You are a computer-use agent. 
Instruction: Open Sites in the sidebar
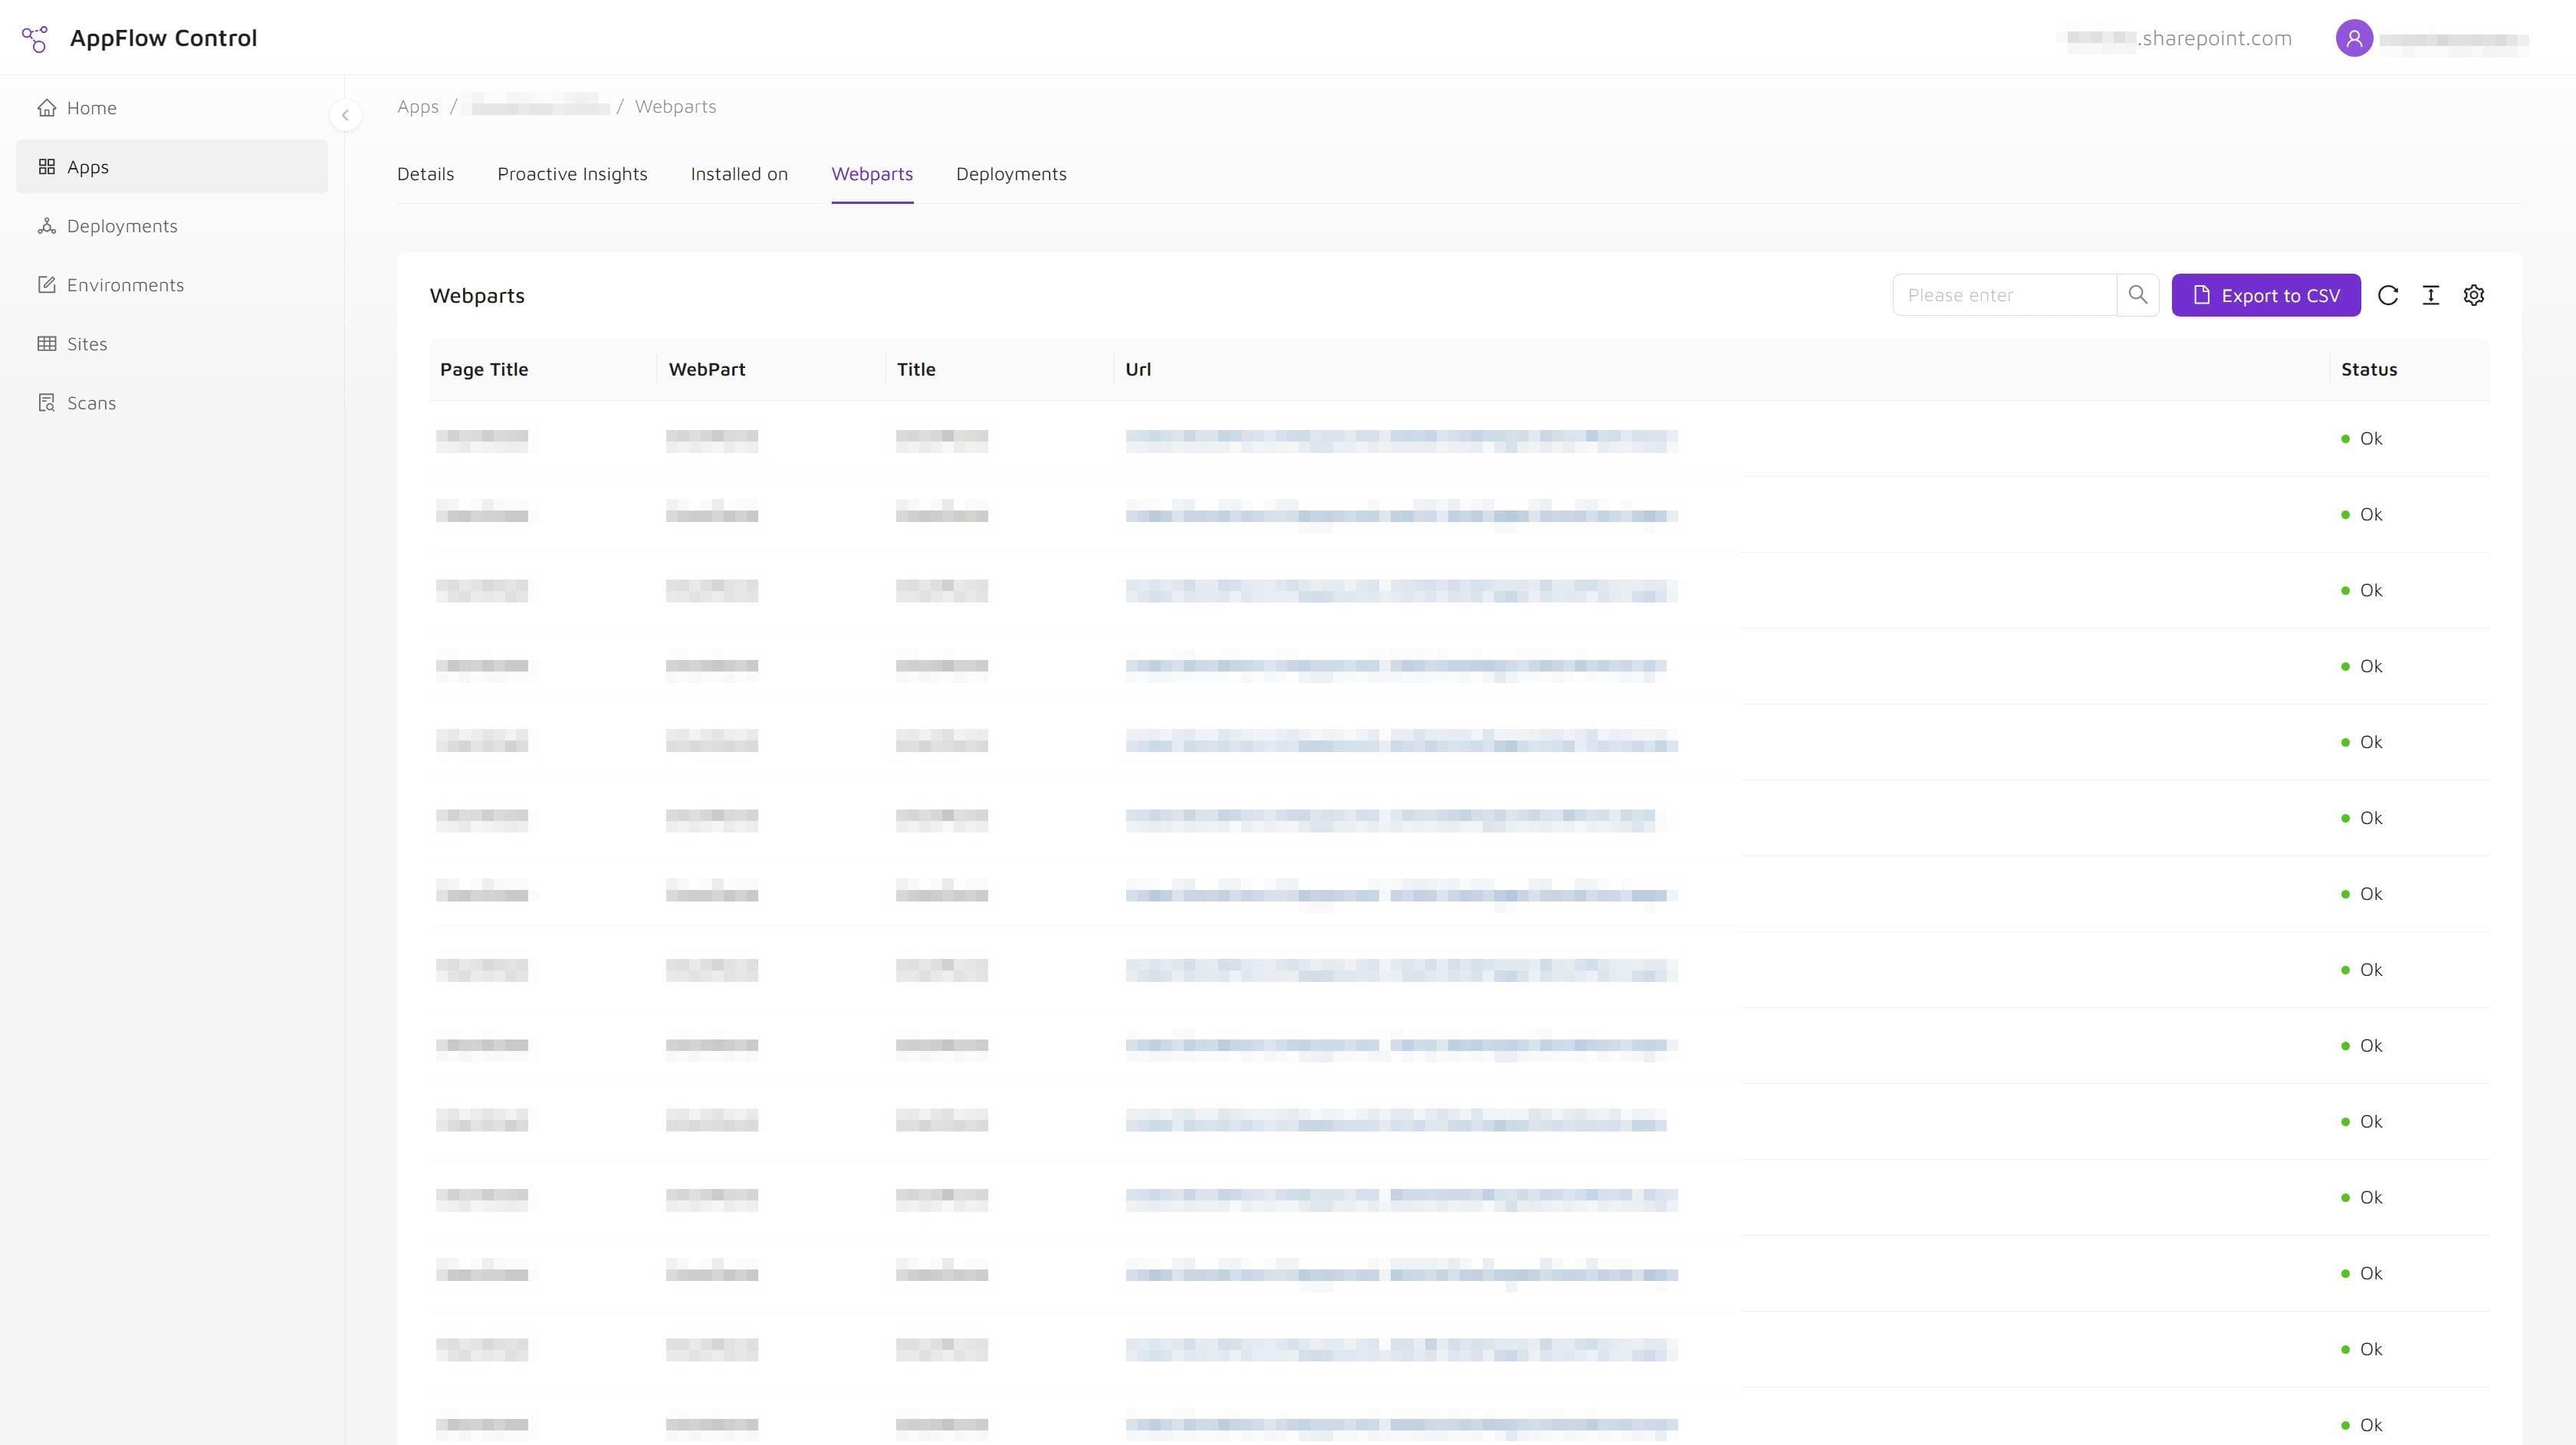click(172, 344)
